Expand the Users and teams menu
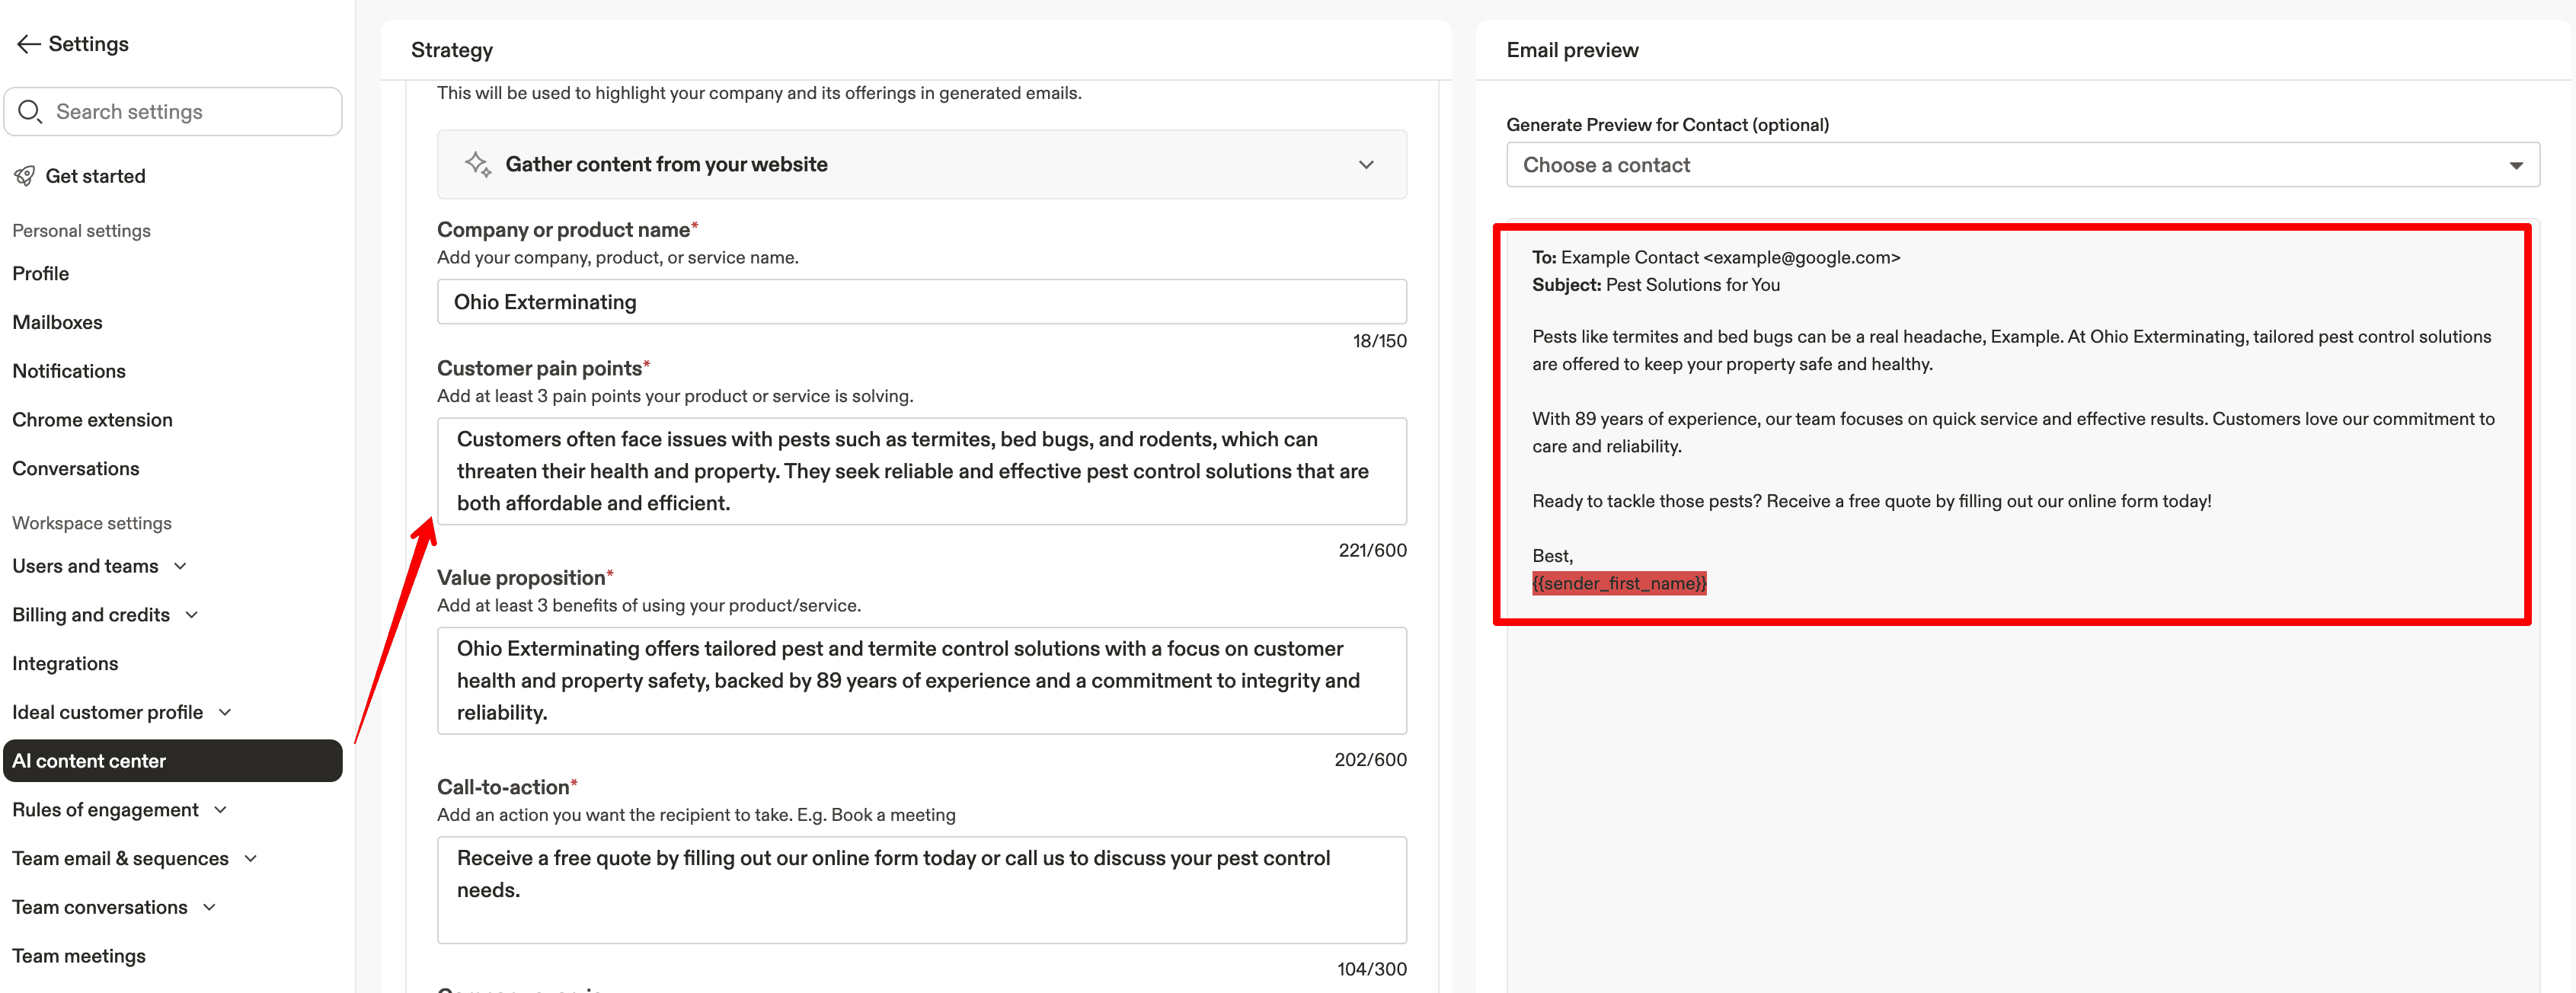2576x993 pixels. (x=181, y=566)
